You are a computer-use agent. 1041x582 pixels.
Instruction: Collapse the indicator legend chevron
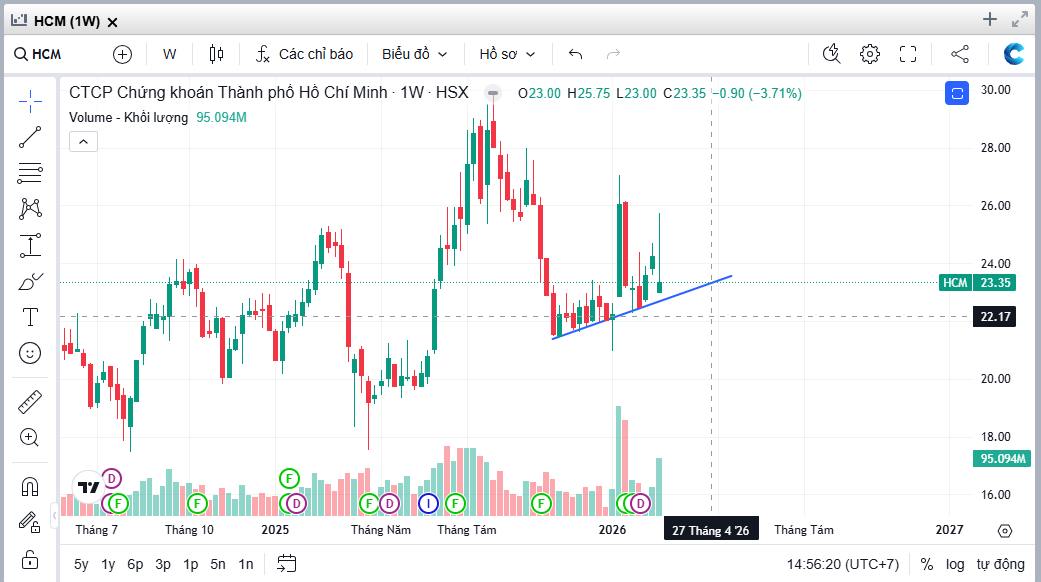point(84,141)
